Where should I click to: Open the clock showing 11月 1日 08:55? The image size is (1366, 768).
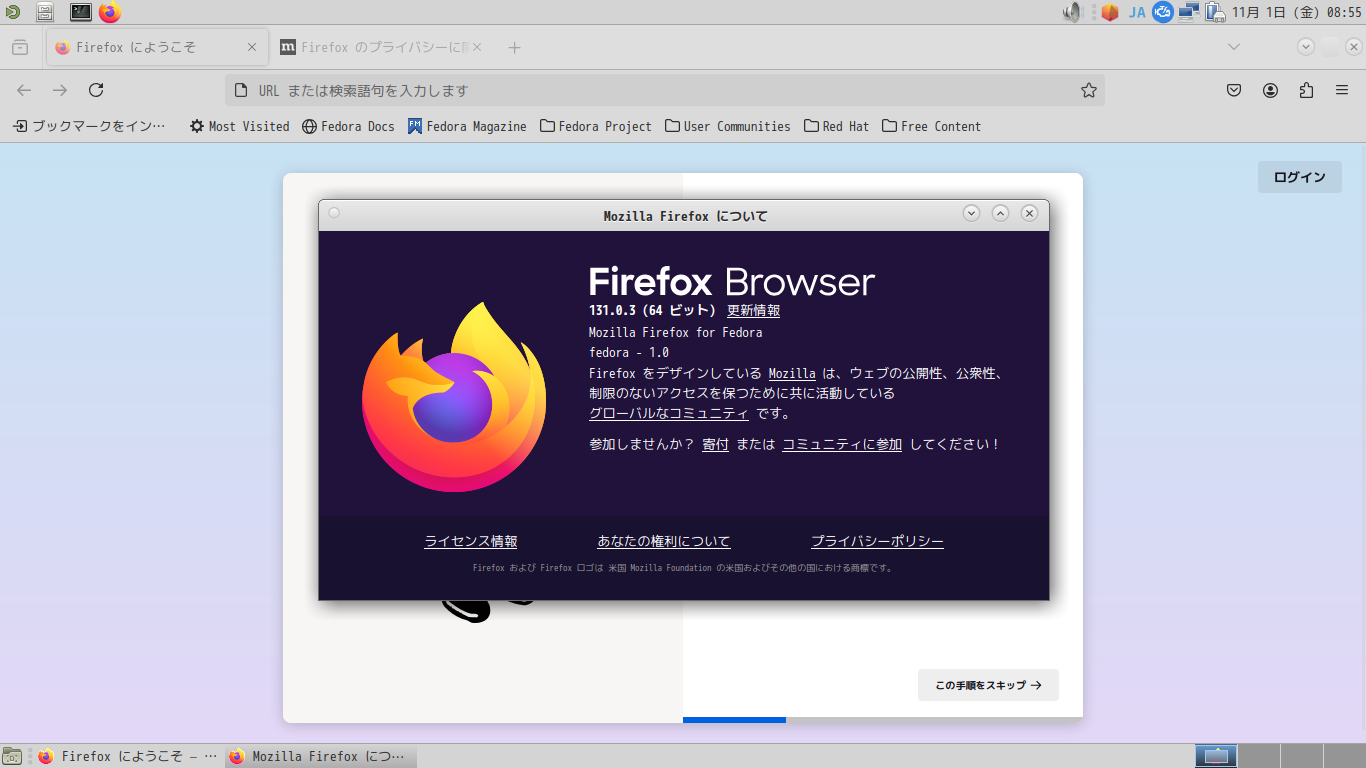1297,12
